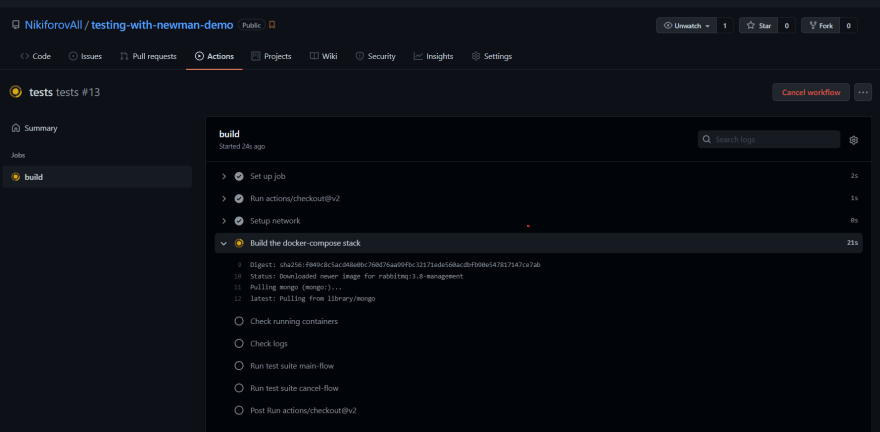Open the Wiki tab
Image resolution: width=880 pixels, height=432 pixels.
pos(323,56)
